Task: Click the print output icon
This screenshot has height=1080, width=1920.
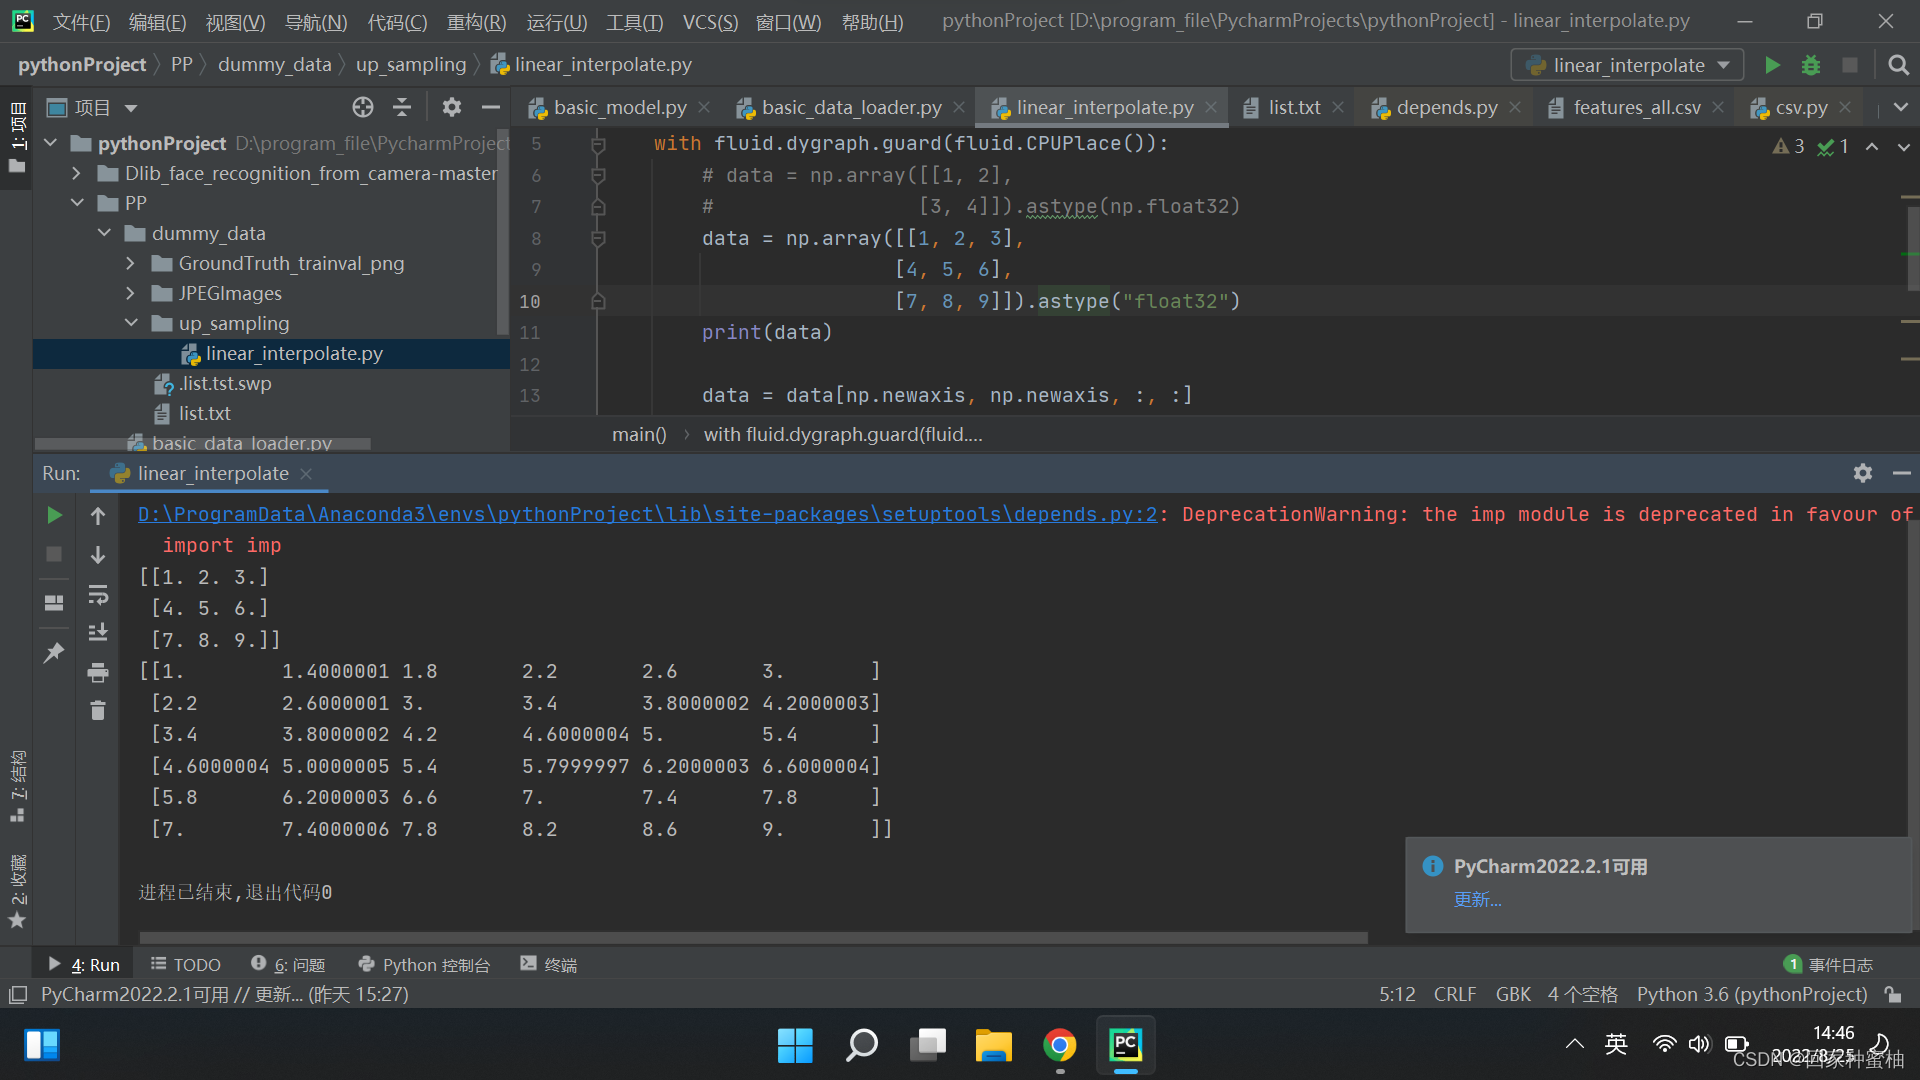Action: coord(98,672)
